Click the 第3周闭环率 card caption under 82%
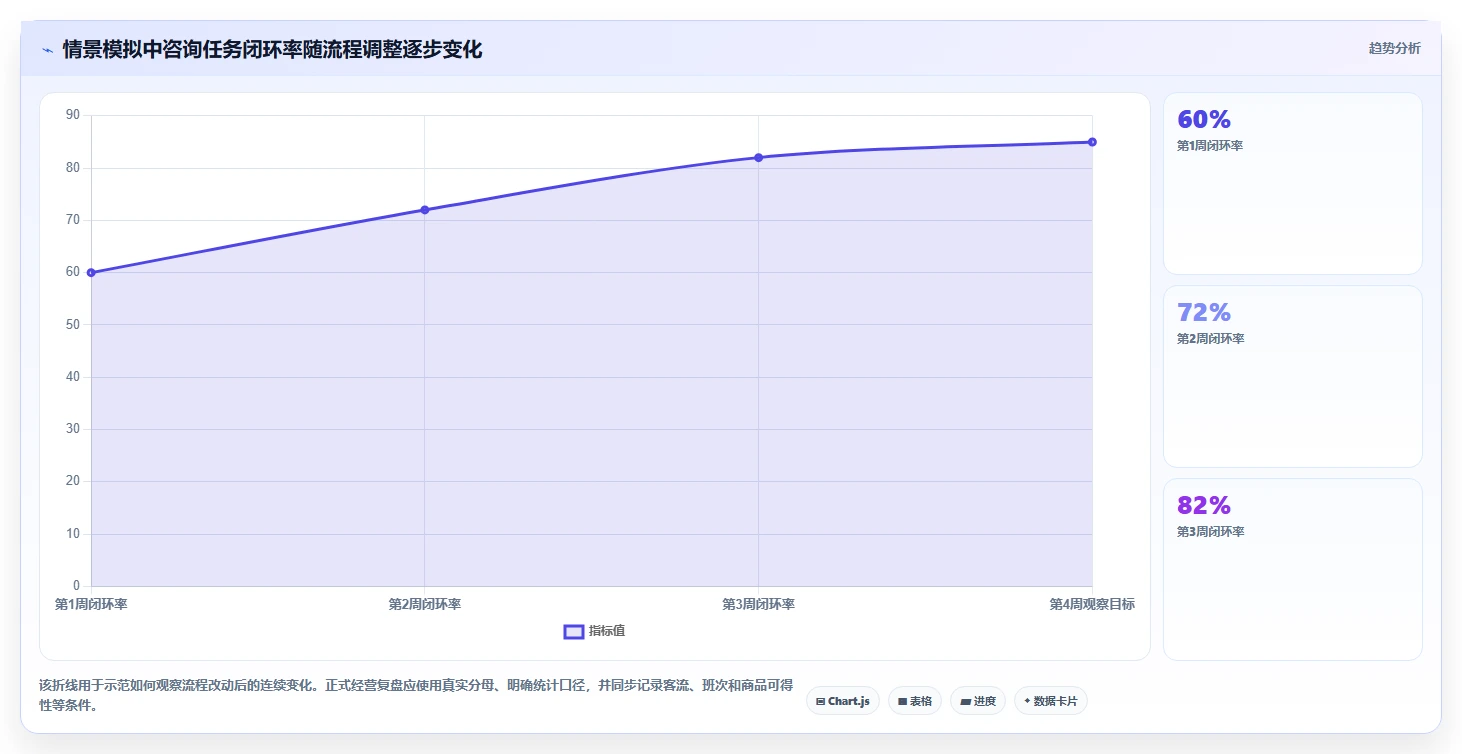The width and height of the screenshot is (1462, 754). 1210,532
